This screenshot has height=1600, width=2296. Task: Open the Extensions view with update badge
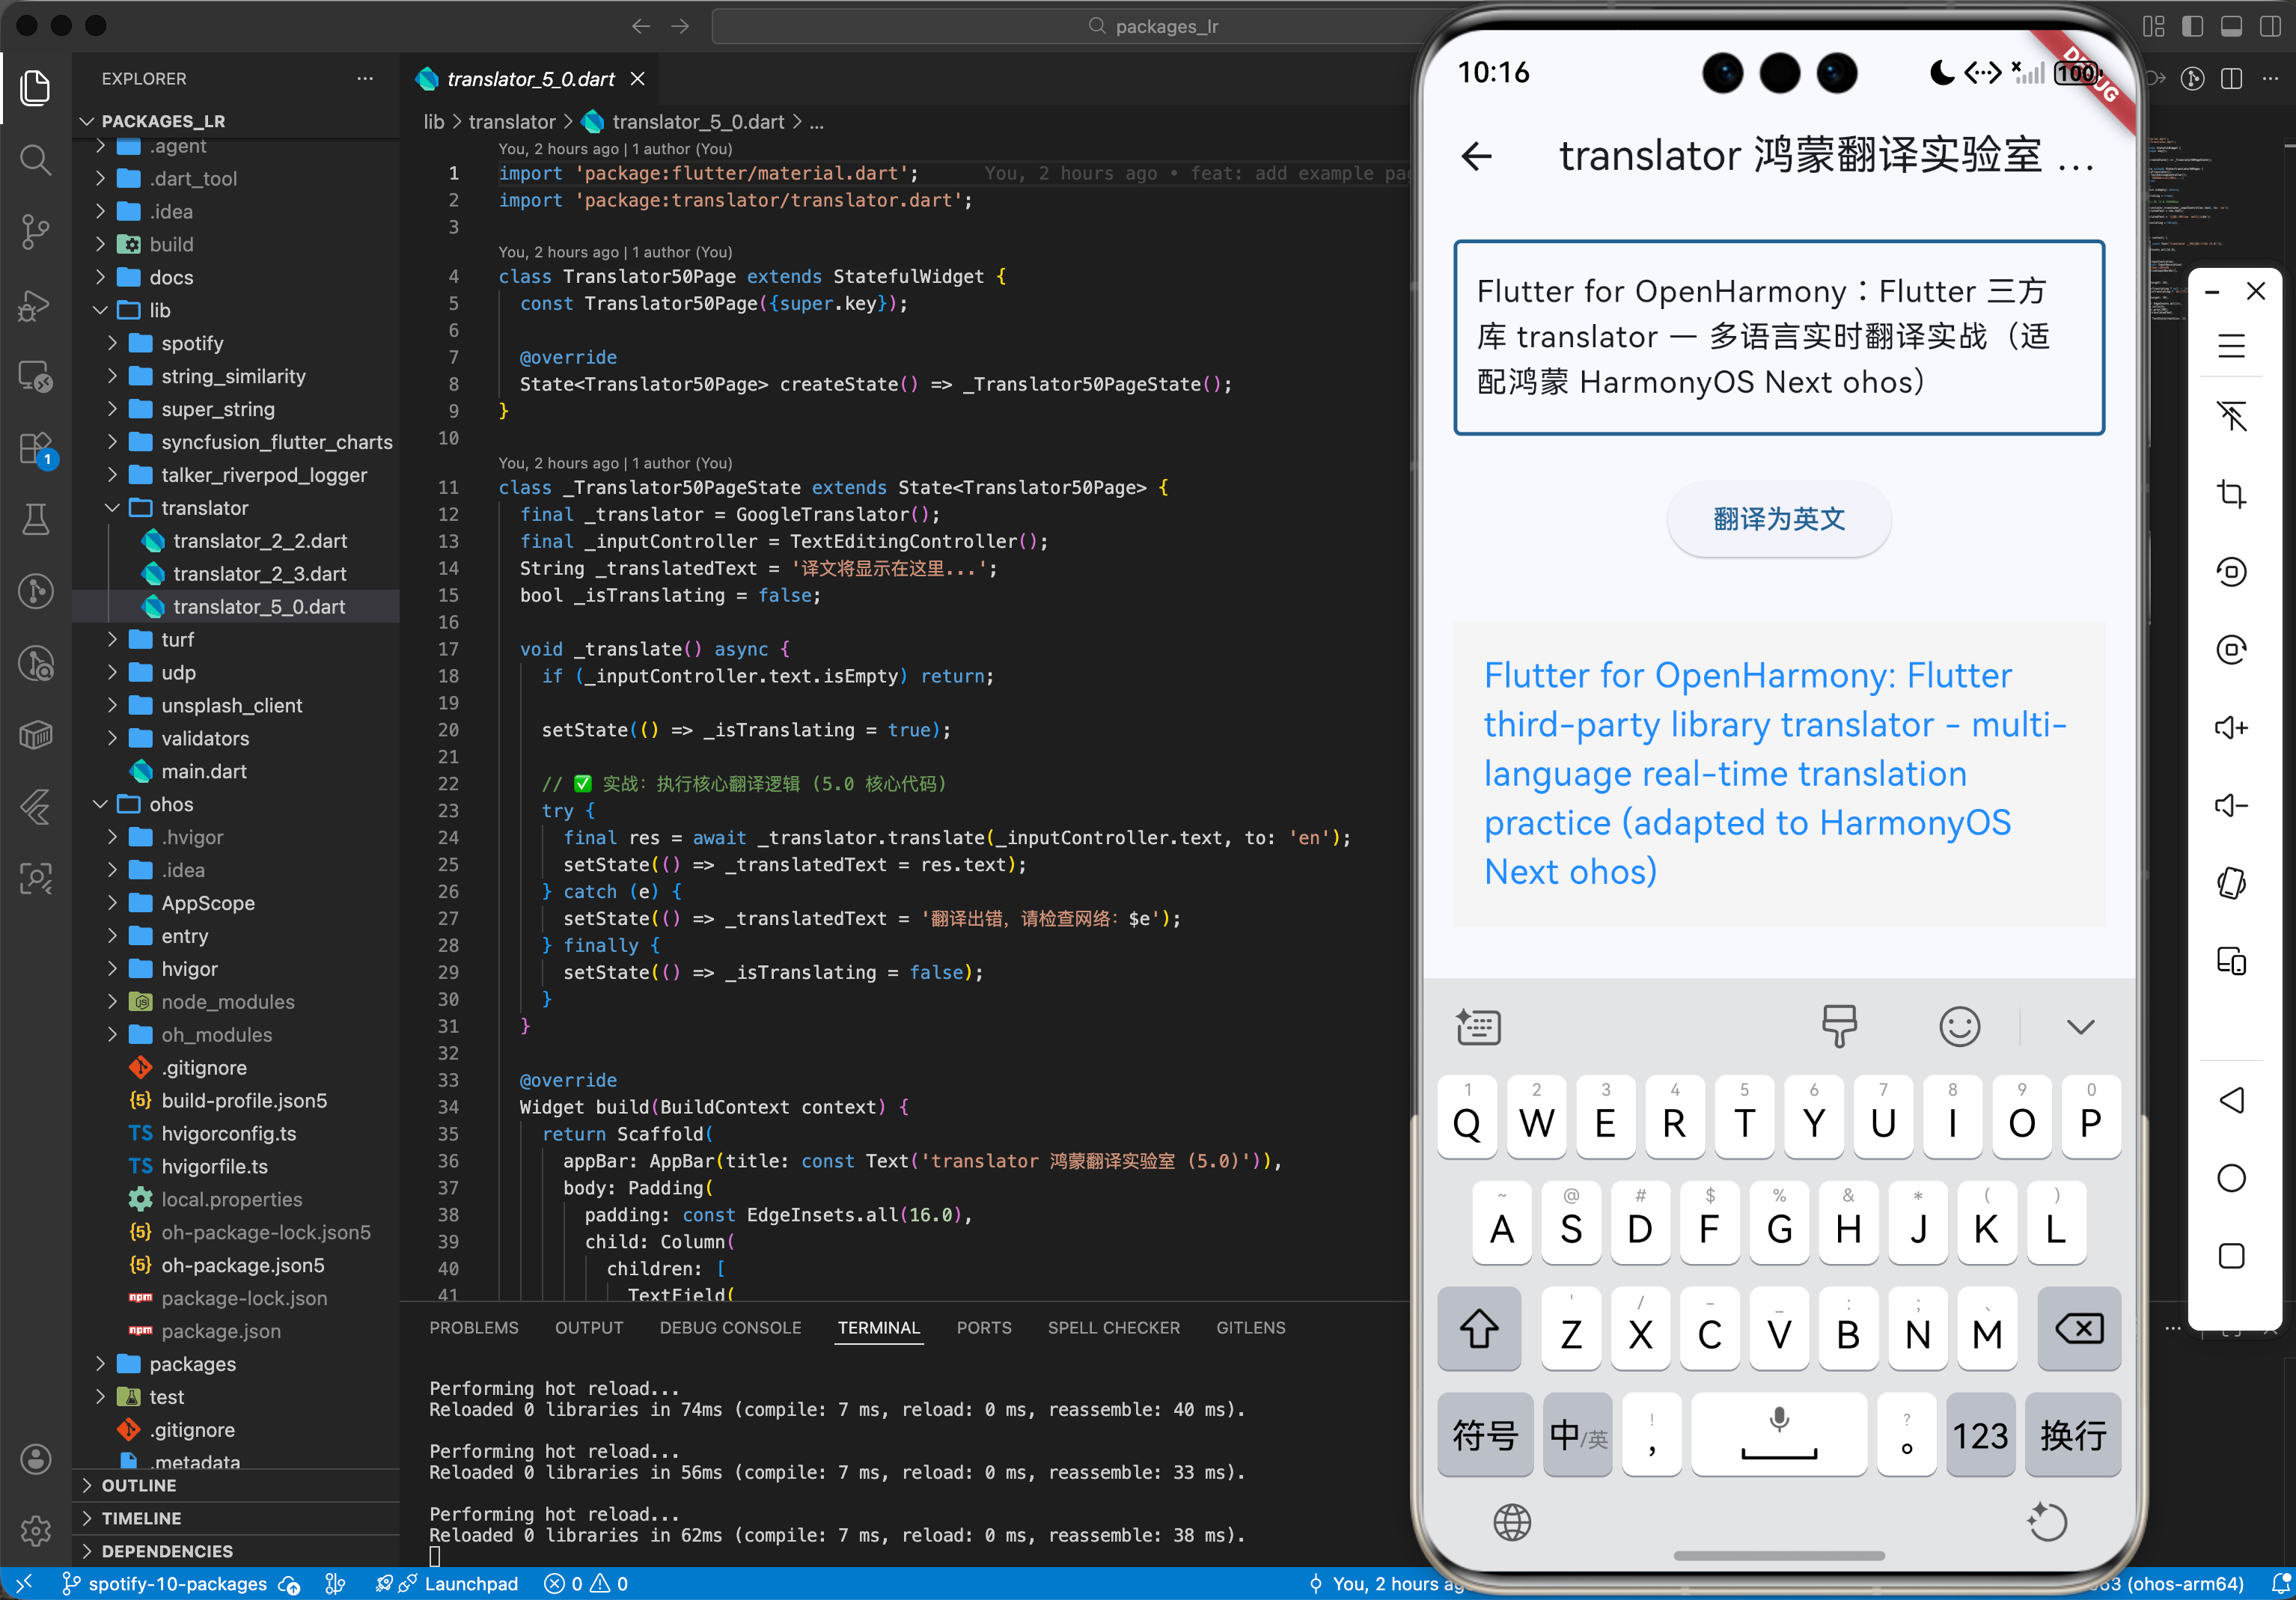(36, 448)
